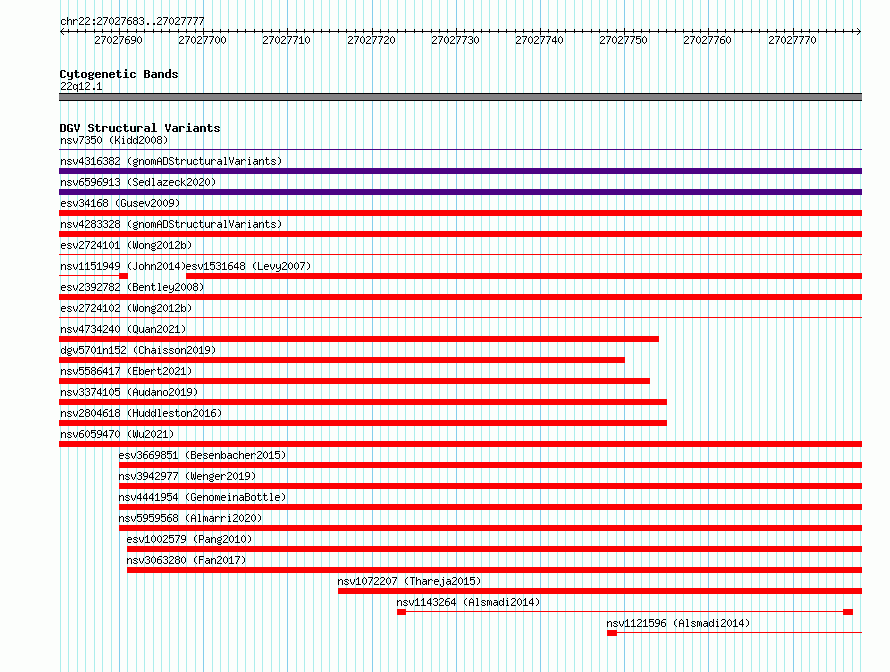Click ruler position 27027690
890x672 pixels.
tap(118, 40)
